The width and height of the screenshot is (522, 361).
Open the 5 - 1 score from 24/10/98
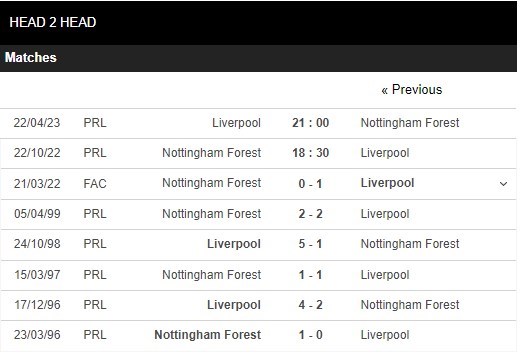pyautogui.click(x=310, y=244)
